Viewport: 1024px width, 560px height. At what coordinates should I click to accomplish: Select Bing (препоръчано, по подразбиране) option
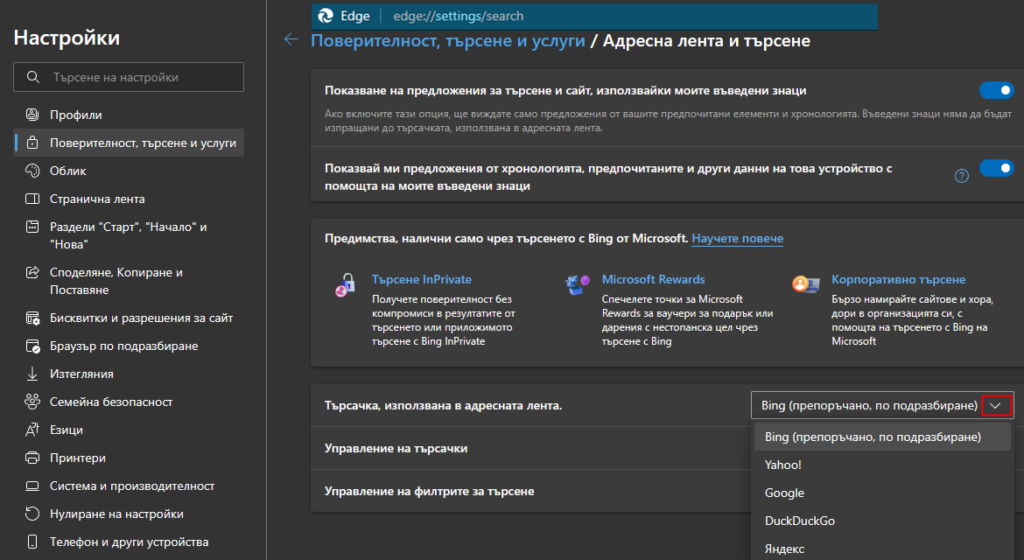(882, 437)
